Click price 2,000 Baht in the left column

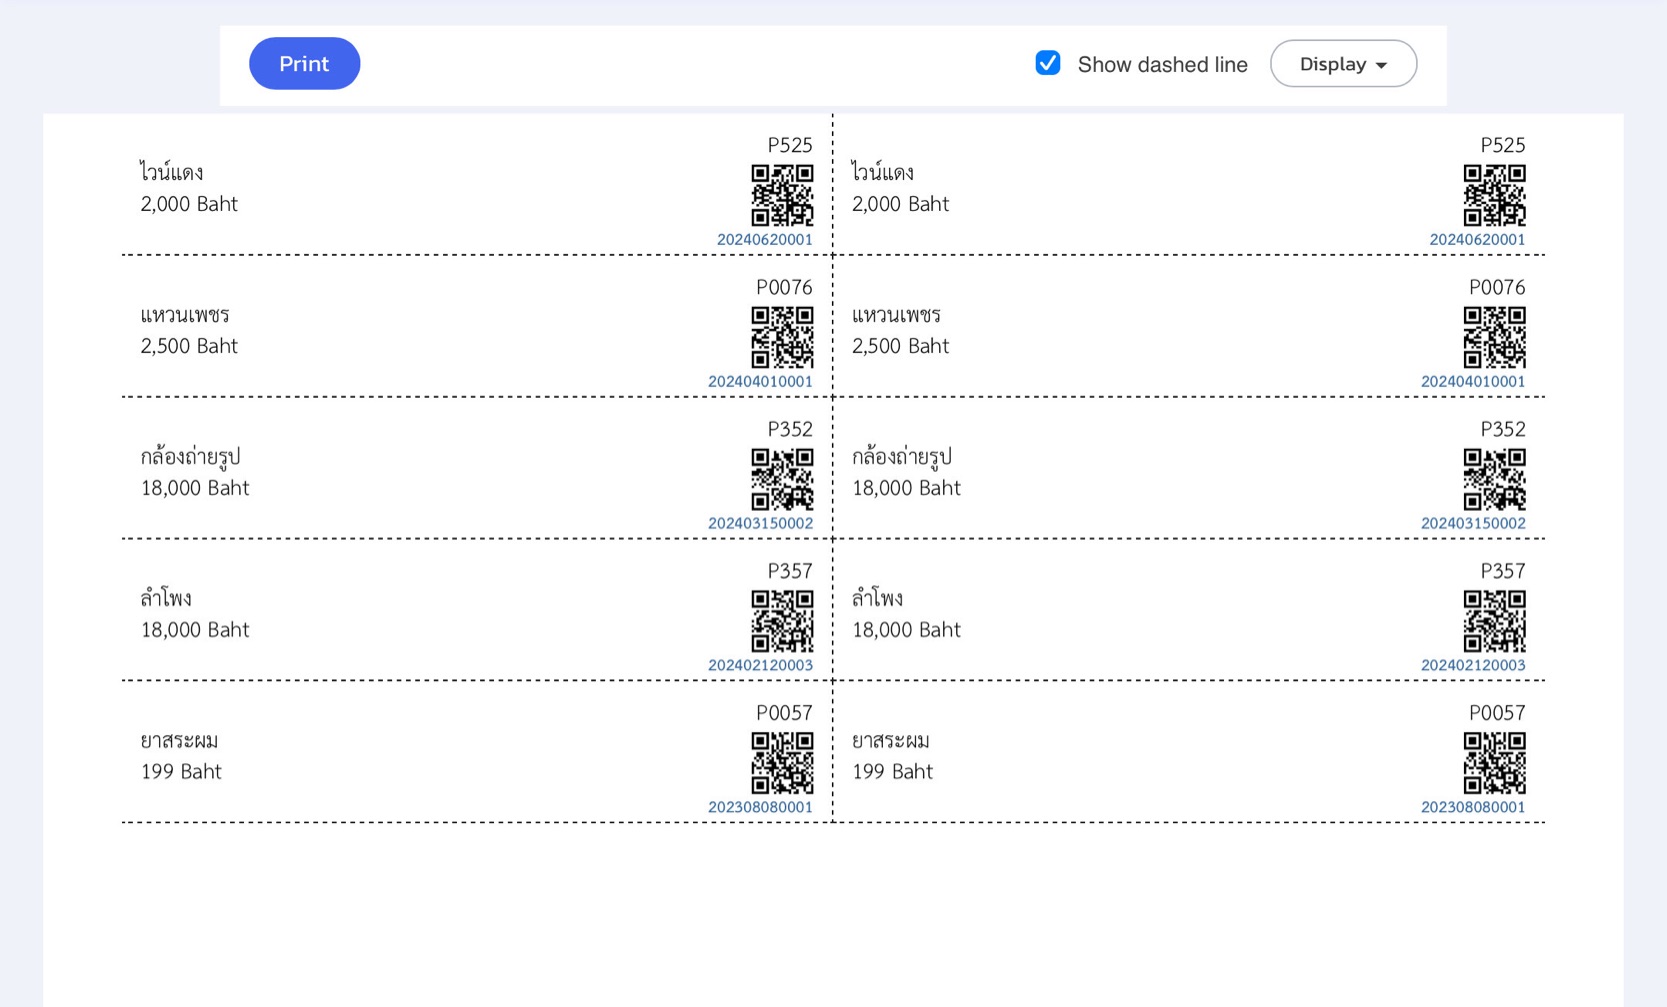(189, 204)
